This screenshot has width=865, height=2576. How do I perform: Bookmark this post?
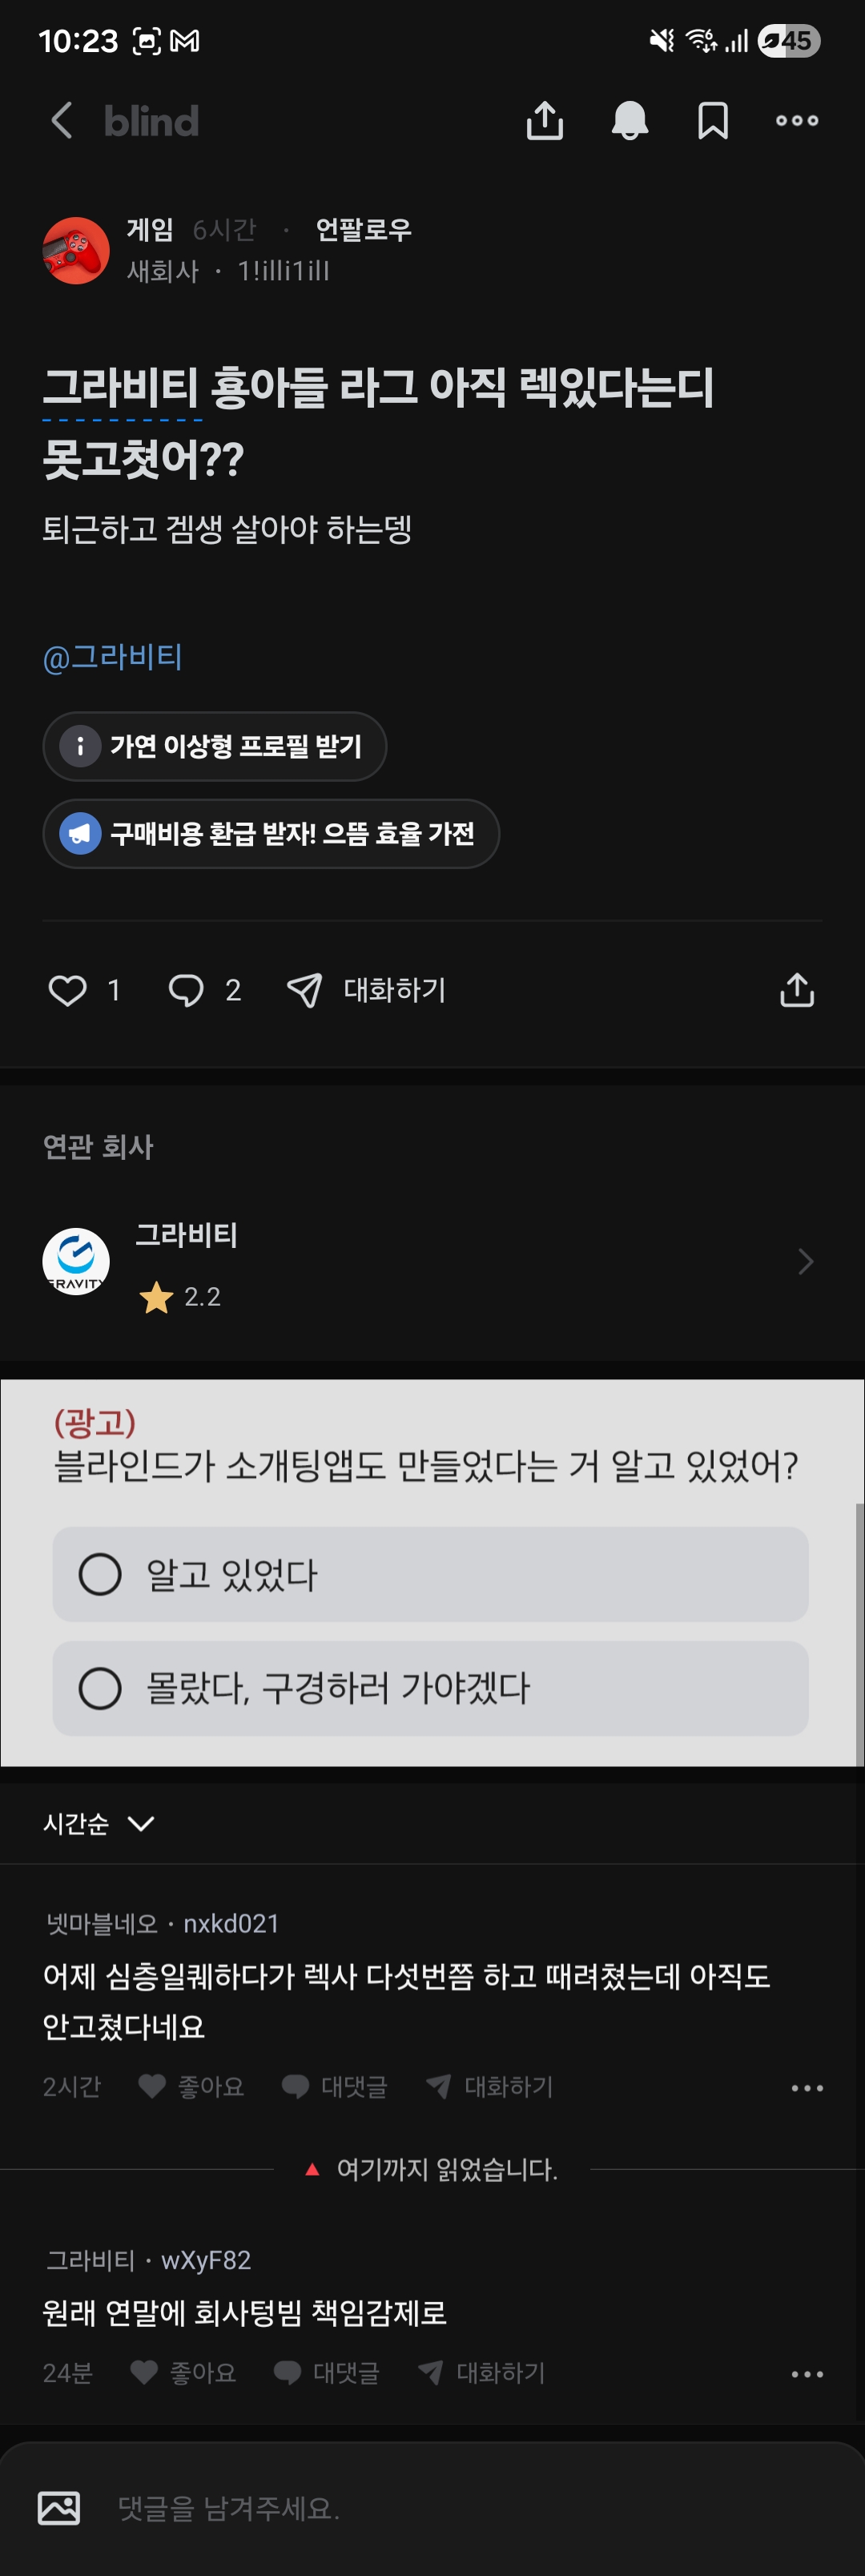tap(712, 121)
